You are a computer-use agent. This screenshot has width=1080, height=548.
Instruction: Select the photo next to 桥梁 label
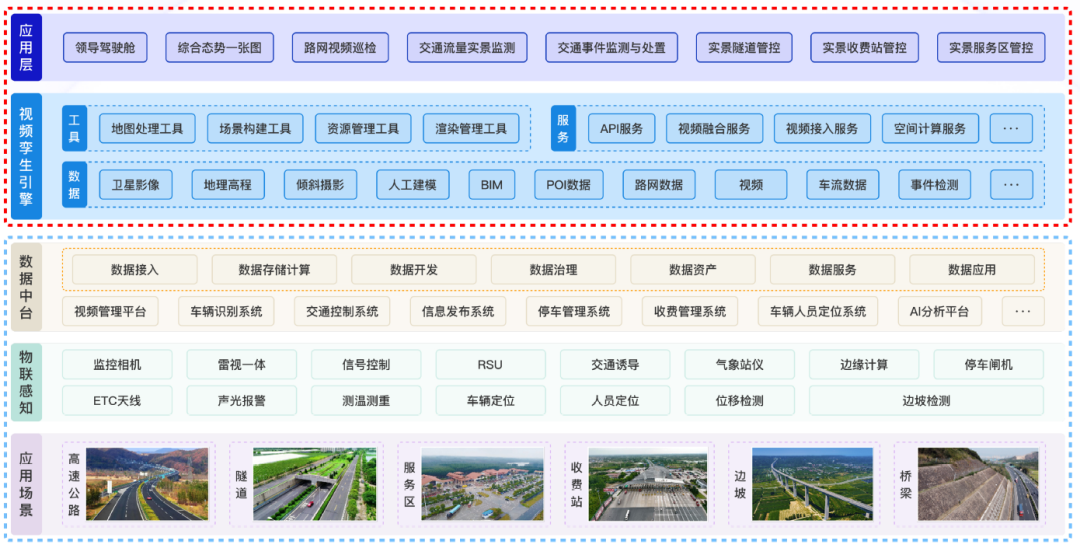[x=978, y=484]
